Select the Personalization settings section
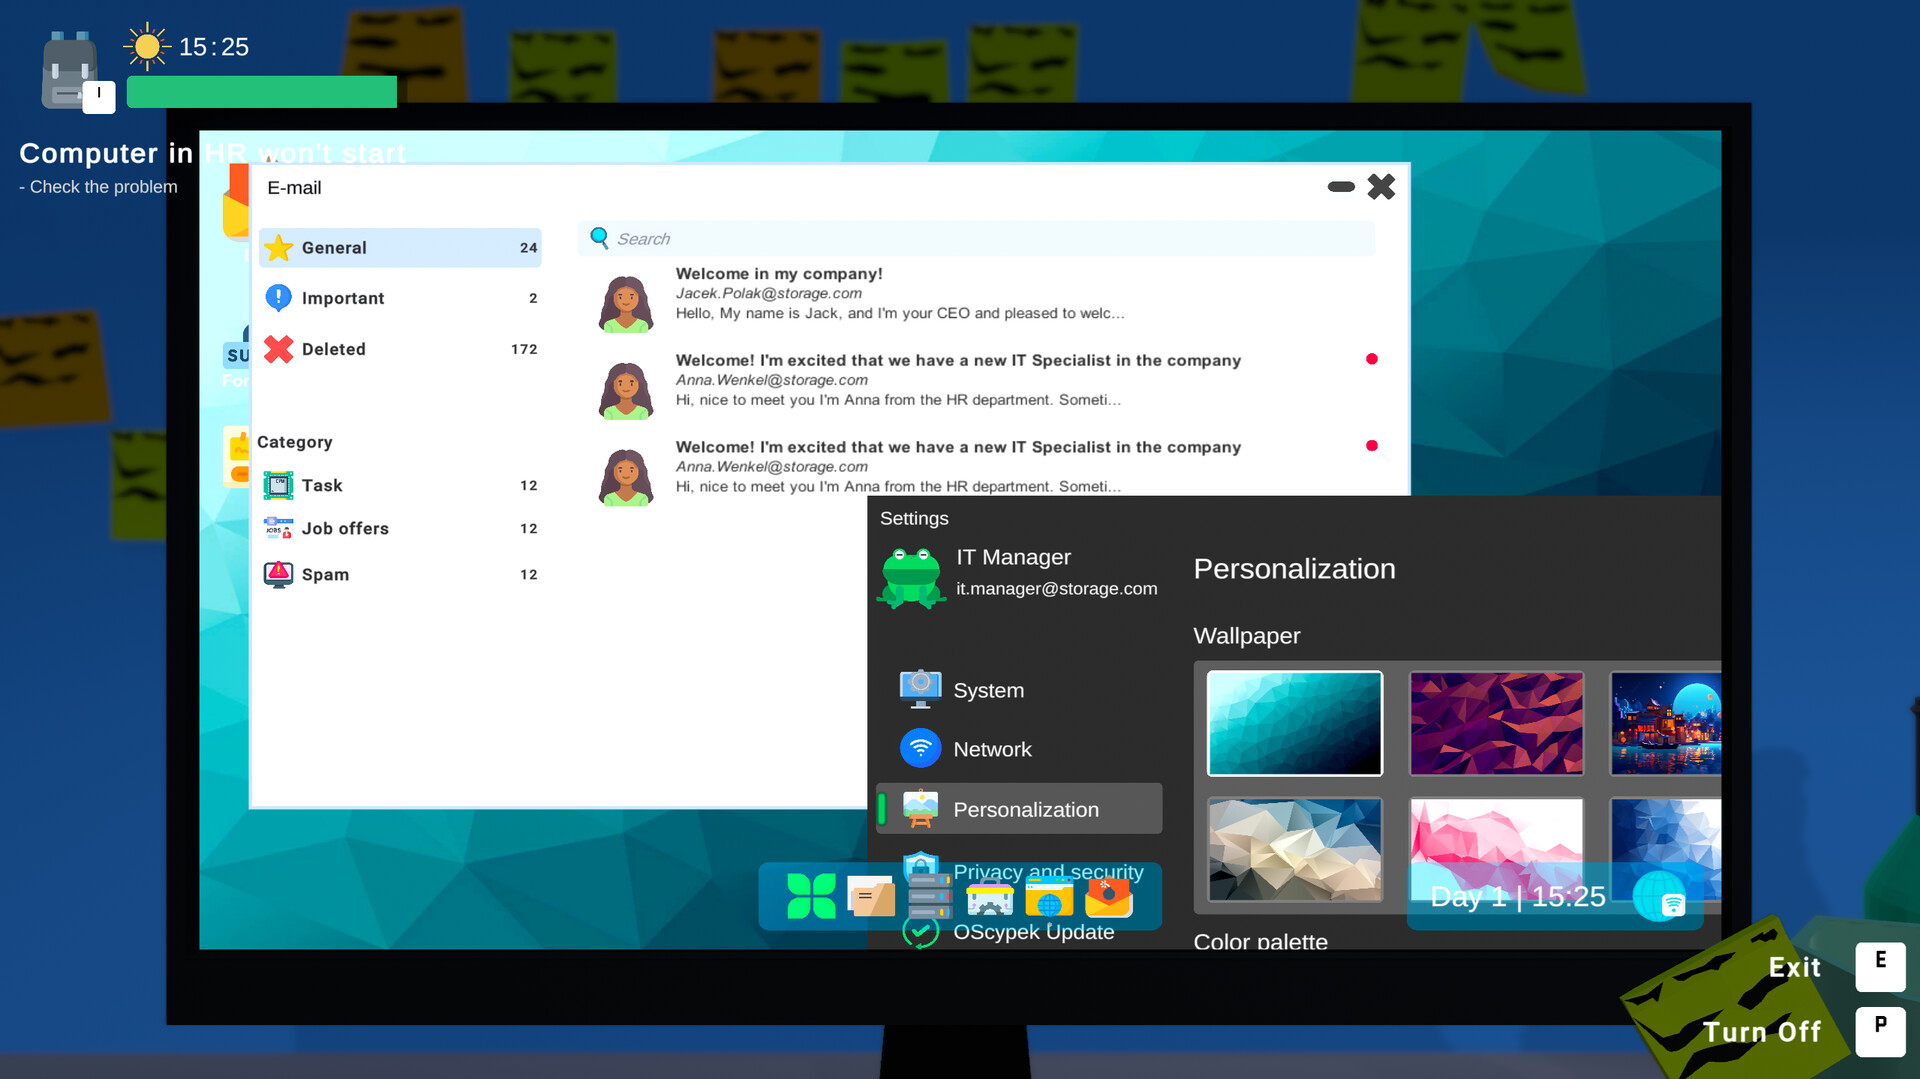Viewport: 1920px width, 1079px height. [x=1019, y=808]
